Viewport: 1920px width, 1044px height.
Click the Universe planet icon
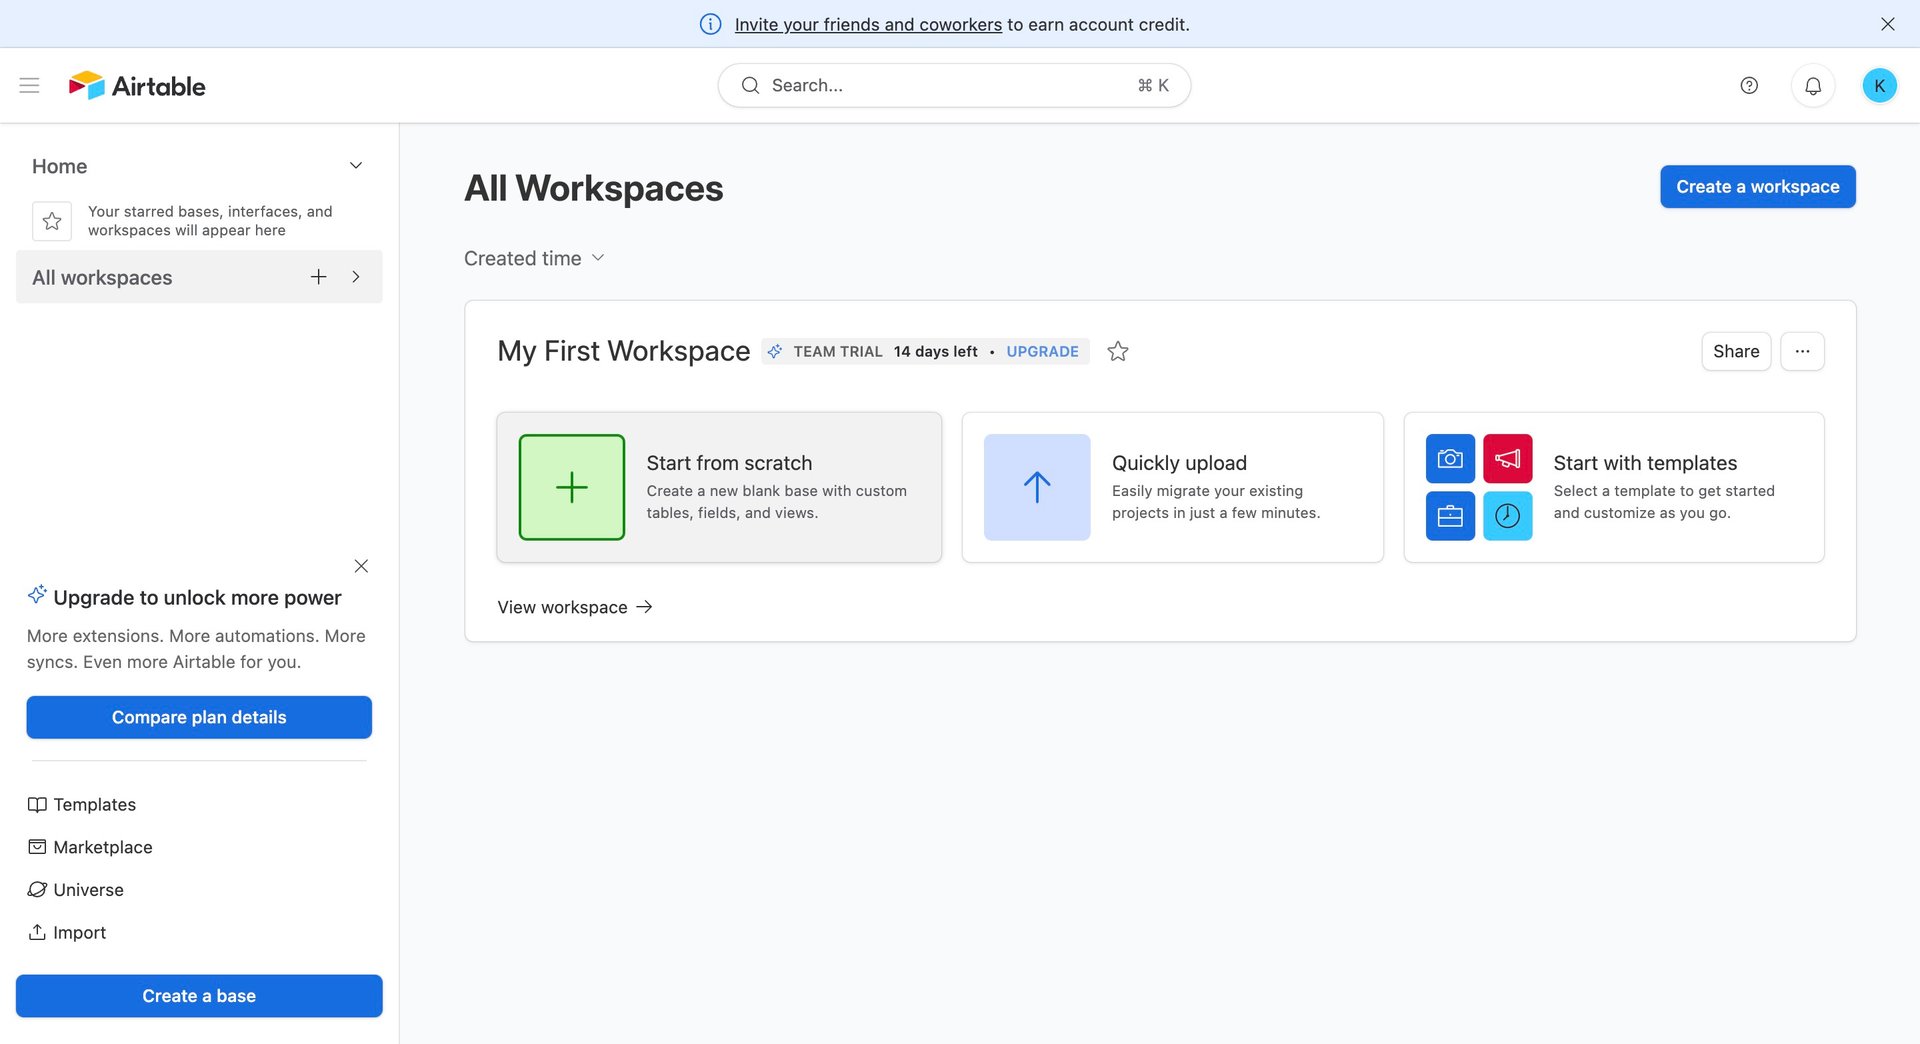coord(37,890)
